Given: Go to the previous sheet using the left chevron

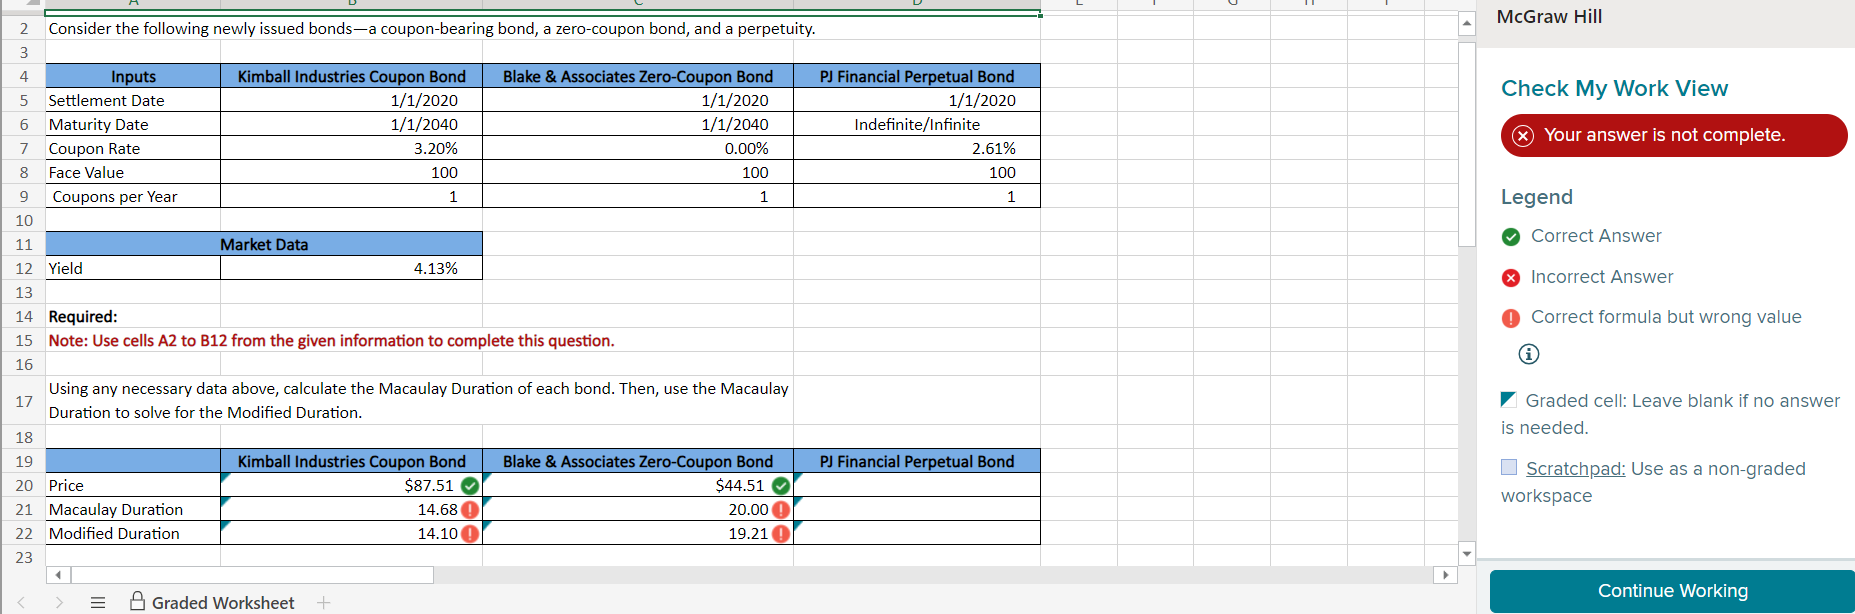Looking at the screenshot, I should tap(20, 602).
